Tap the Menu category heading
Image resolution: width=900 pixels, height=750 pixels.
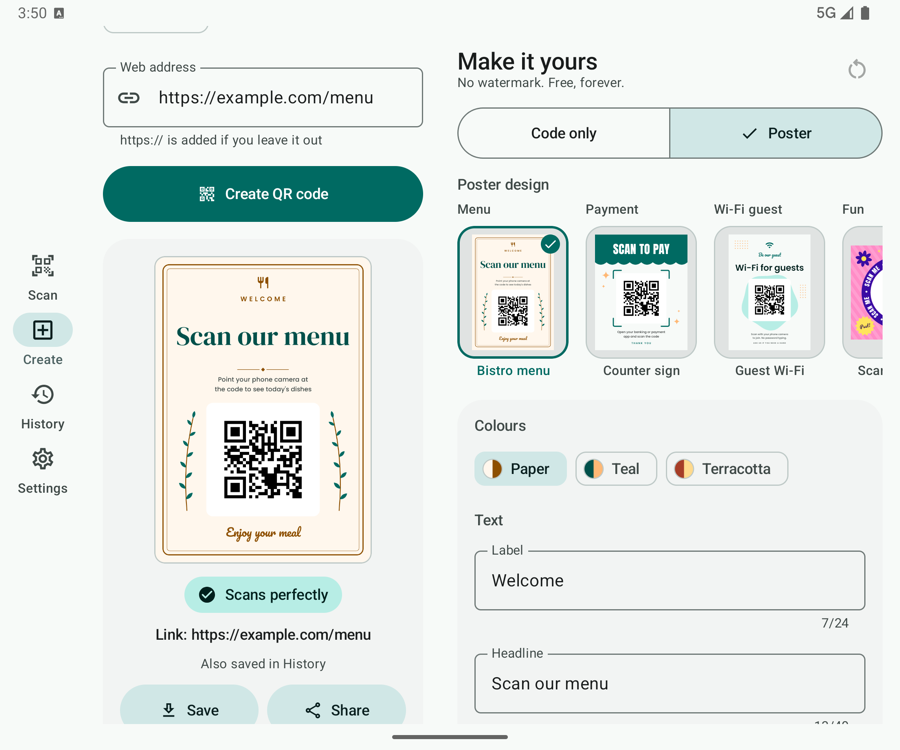coord(474,209)
